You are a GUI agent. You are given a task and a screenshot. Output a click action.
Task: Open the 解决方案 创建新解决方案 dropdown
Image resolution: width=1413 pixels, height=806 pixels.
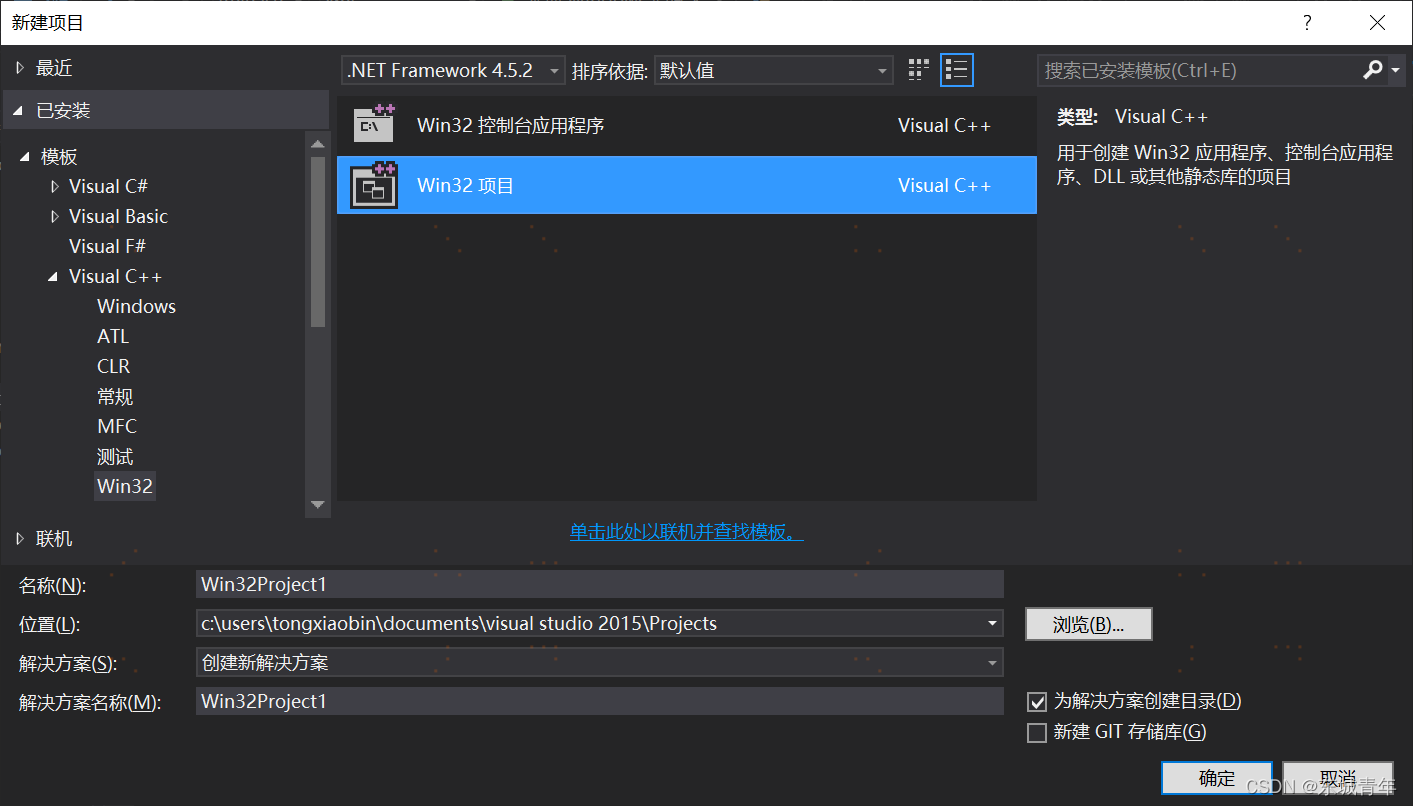click(x=992, y=662)
